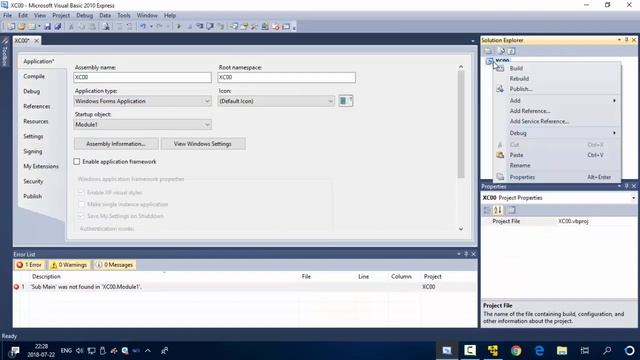Switch to the Signing side tab
This screenshot has height=360, width=640.
(33, 151)
